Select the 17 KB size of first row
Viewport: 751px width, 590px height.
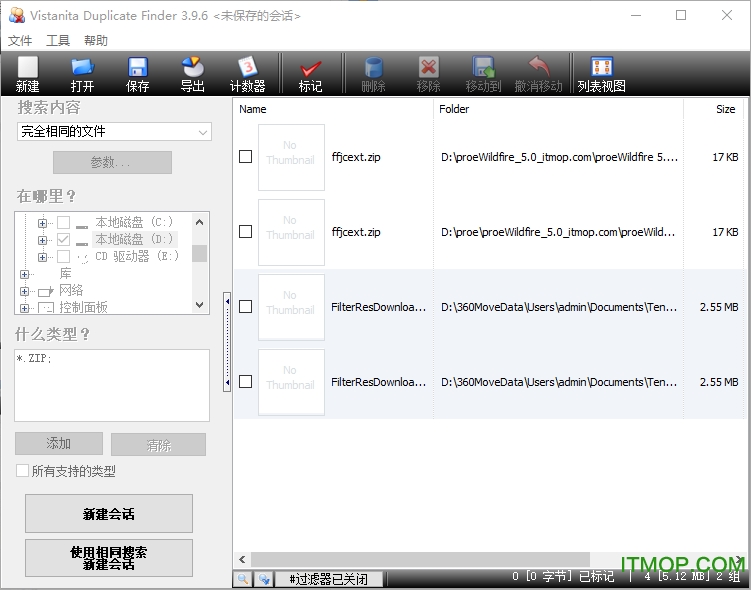click(725, 157)
